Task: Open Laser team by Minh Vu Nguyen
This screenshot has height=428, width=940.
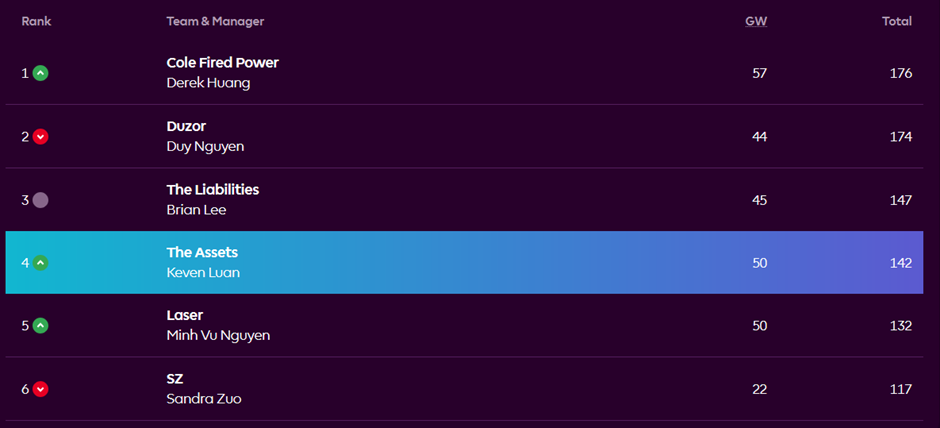Action: click(185, 315)
